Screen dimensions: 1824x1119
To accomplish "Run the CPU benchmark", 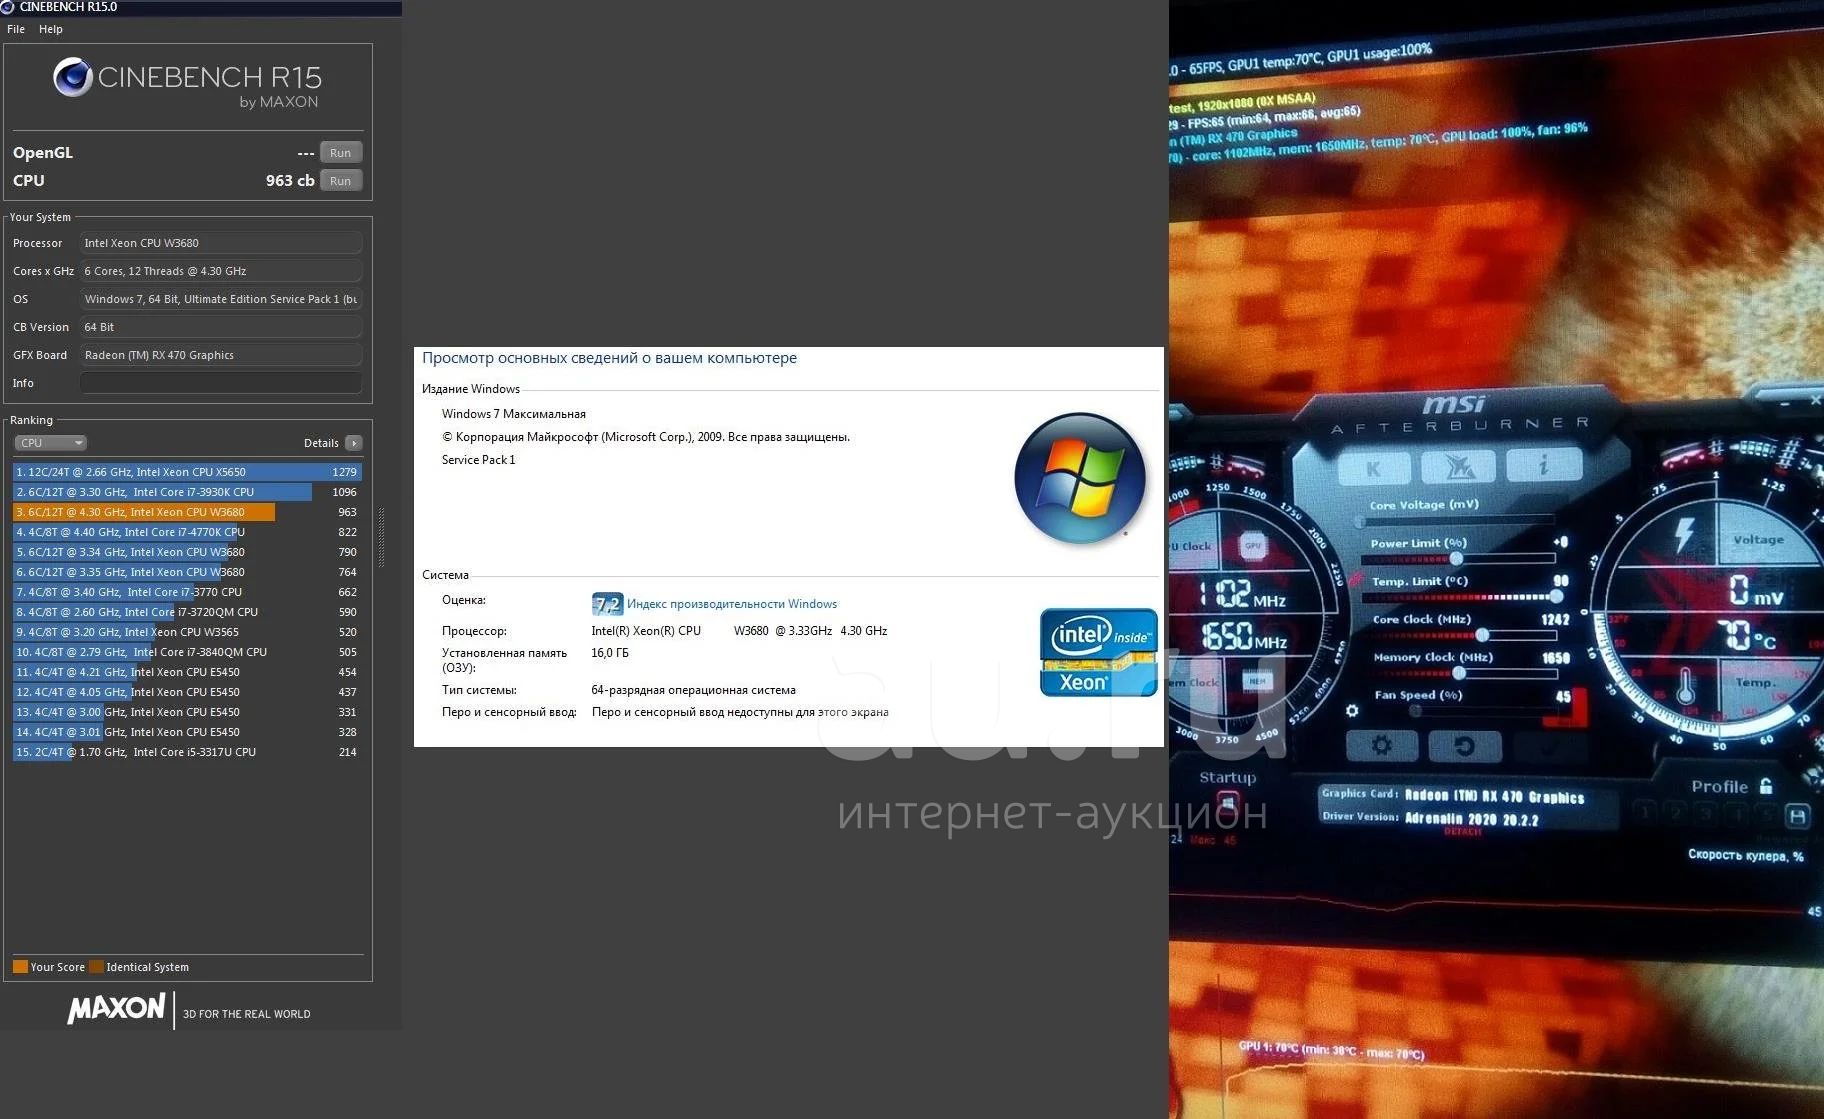I will pos(341,181).
